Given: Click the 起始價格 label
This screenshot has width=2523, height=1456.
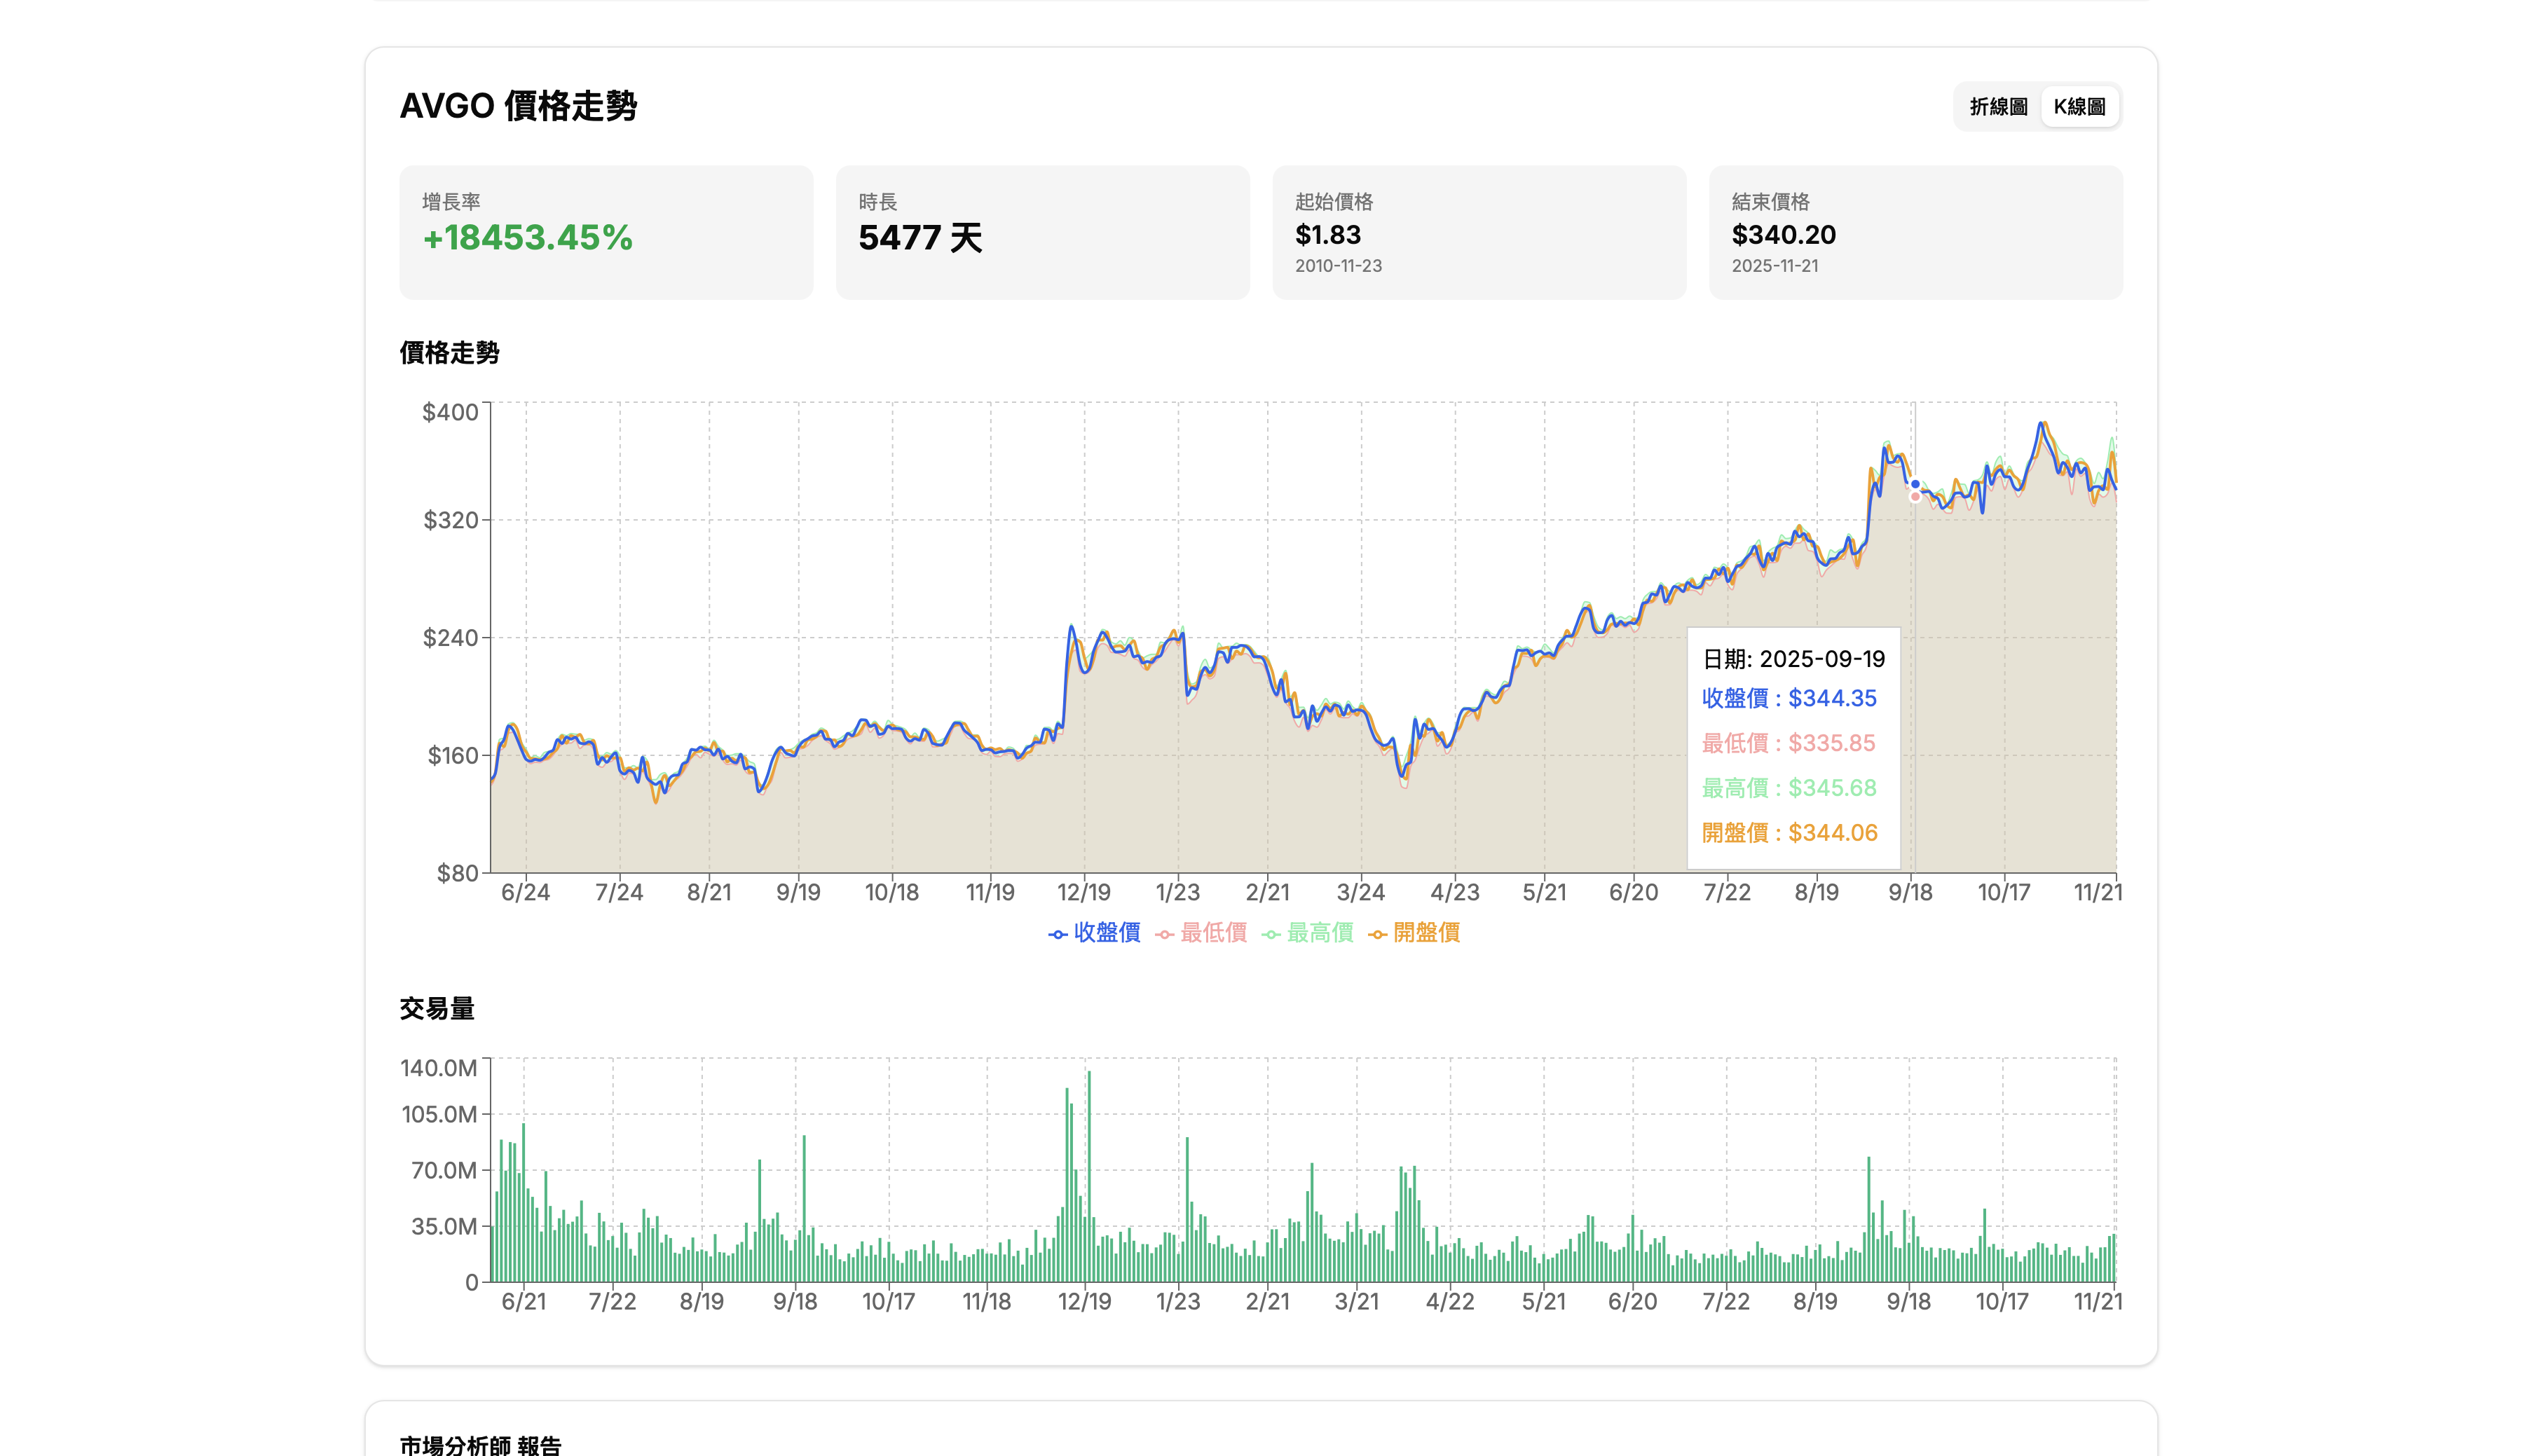Looking at the screenshot, I should [x=1334, y=202].
